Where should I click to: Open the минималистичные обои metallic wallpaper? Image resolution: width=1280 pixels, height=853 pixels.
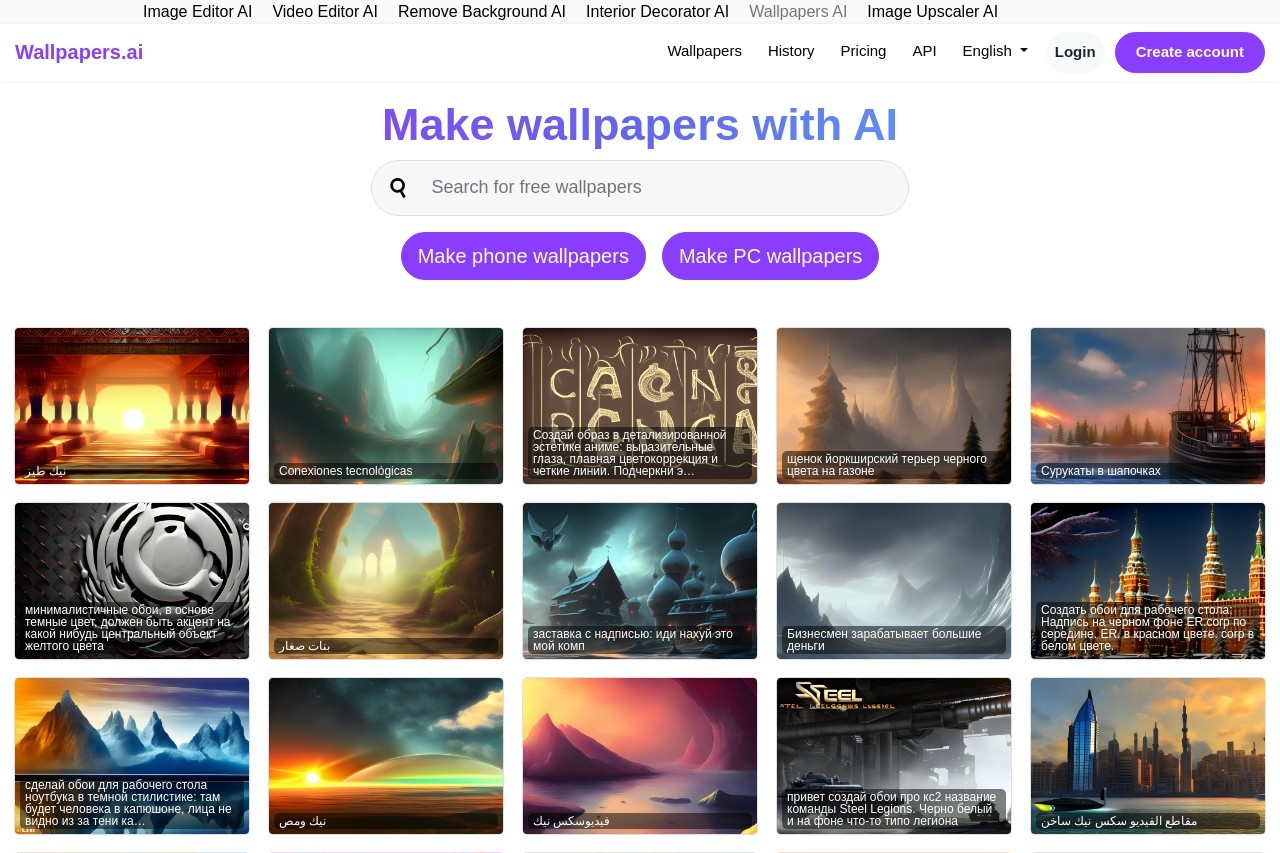(132, 581)
